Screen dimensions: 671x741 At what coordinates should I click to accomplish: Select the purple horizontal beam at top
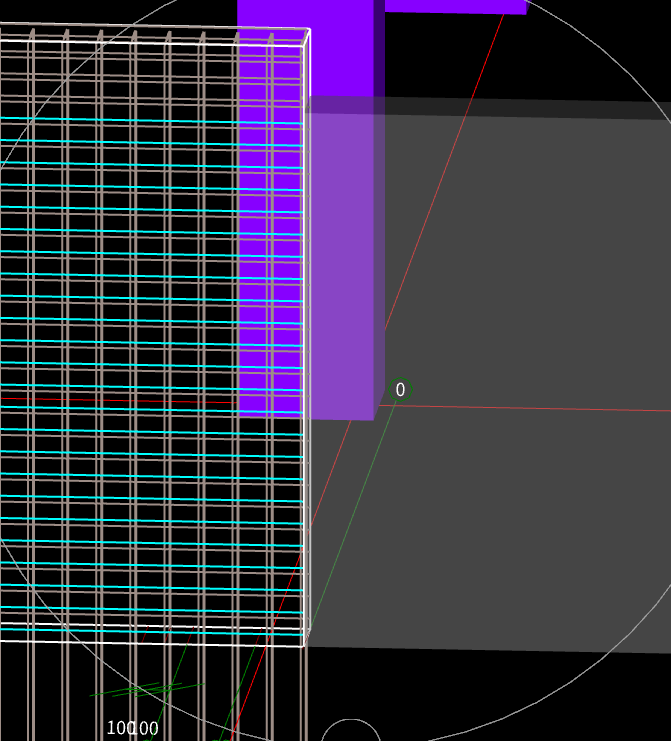click(456, 6)
